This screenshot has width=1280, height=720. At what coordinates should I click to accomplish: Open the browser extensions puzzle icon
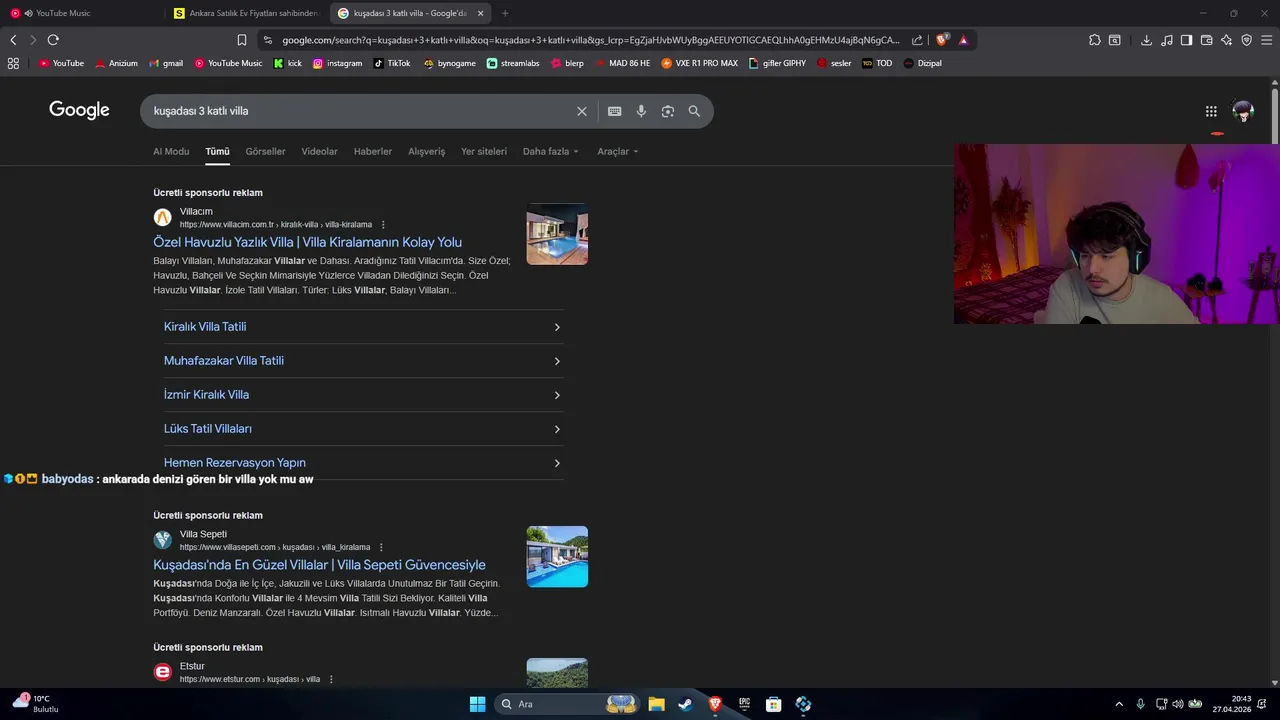pyautogui.click(x=1095, y=40)
